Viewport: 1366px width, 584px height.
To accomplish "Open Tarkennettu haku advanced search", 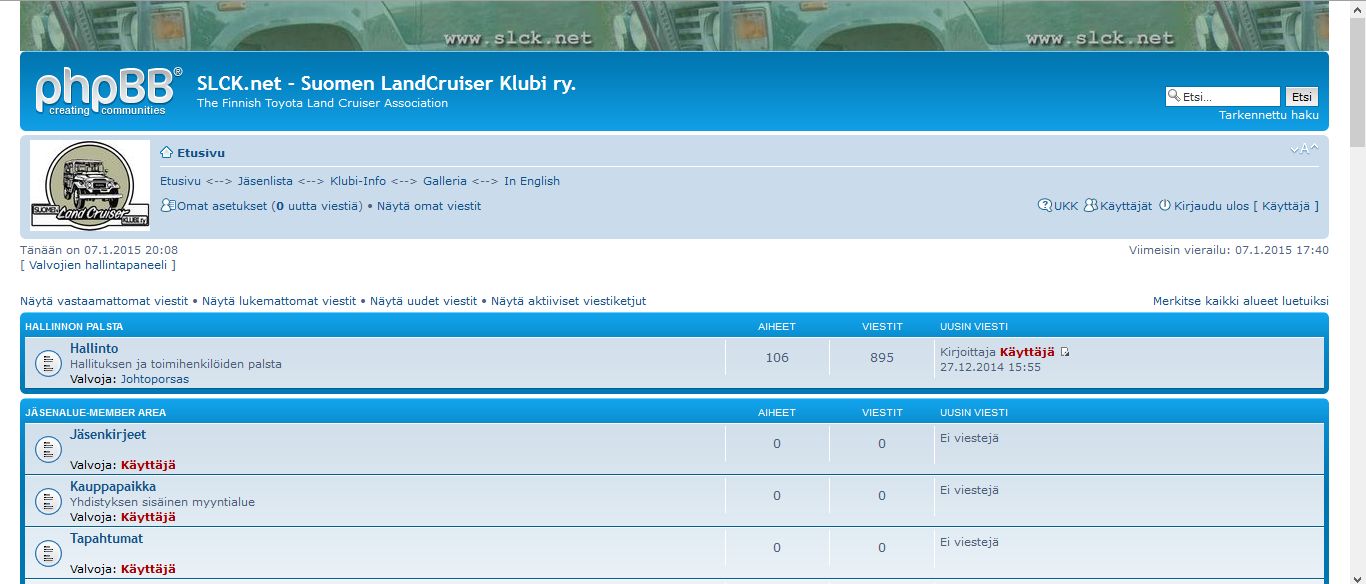I will pyautogui.click(x=1269, y=115).
